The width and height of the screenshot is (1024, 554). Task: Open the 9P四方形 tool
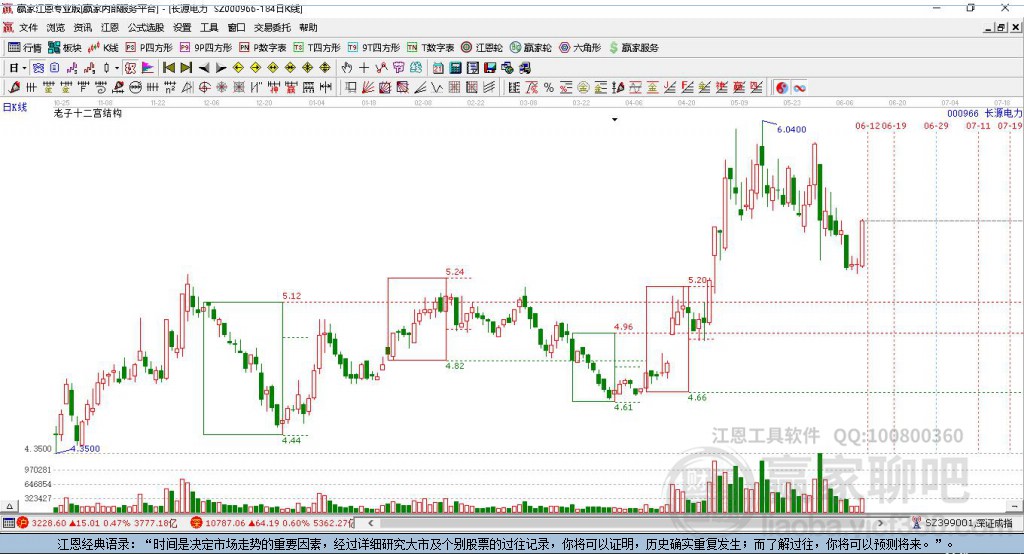(x=206, y=48)
